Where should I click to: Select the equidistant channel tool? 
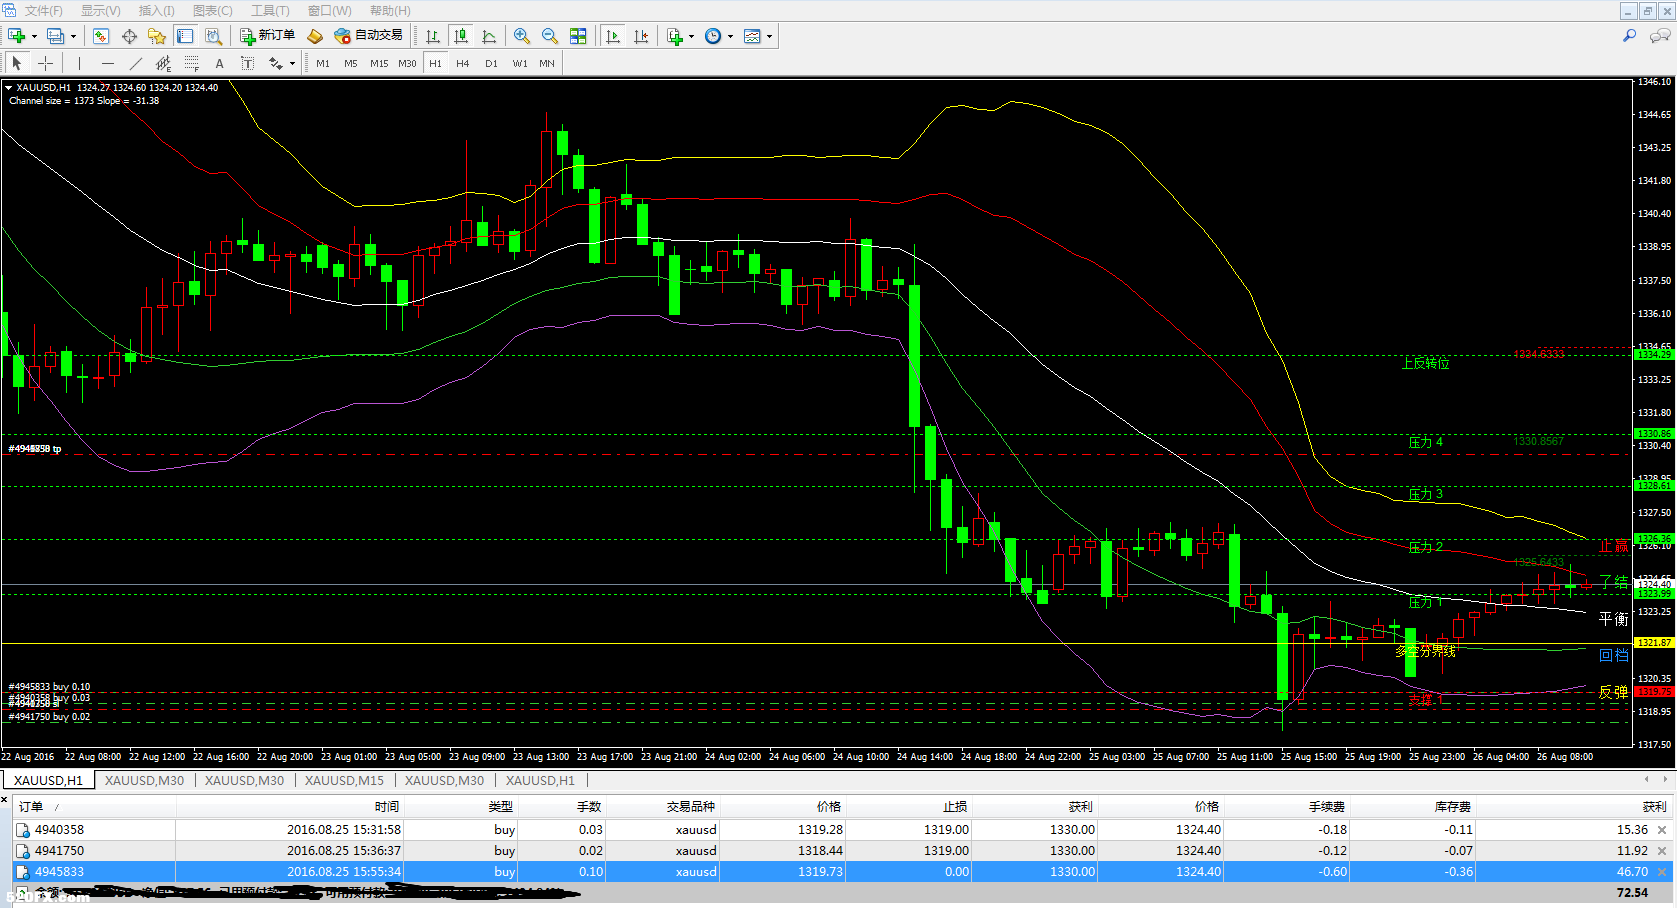pyautogui.click(x=163, y=63)
